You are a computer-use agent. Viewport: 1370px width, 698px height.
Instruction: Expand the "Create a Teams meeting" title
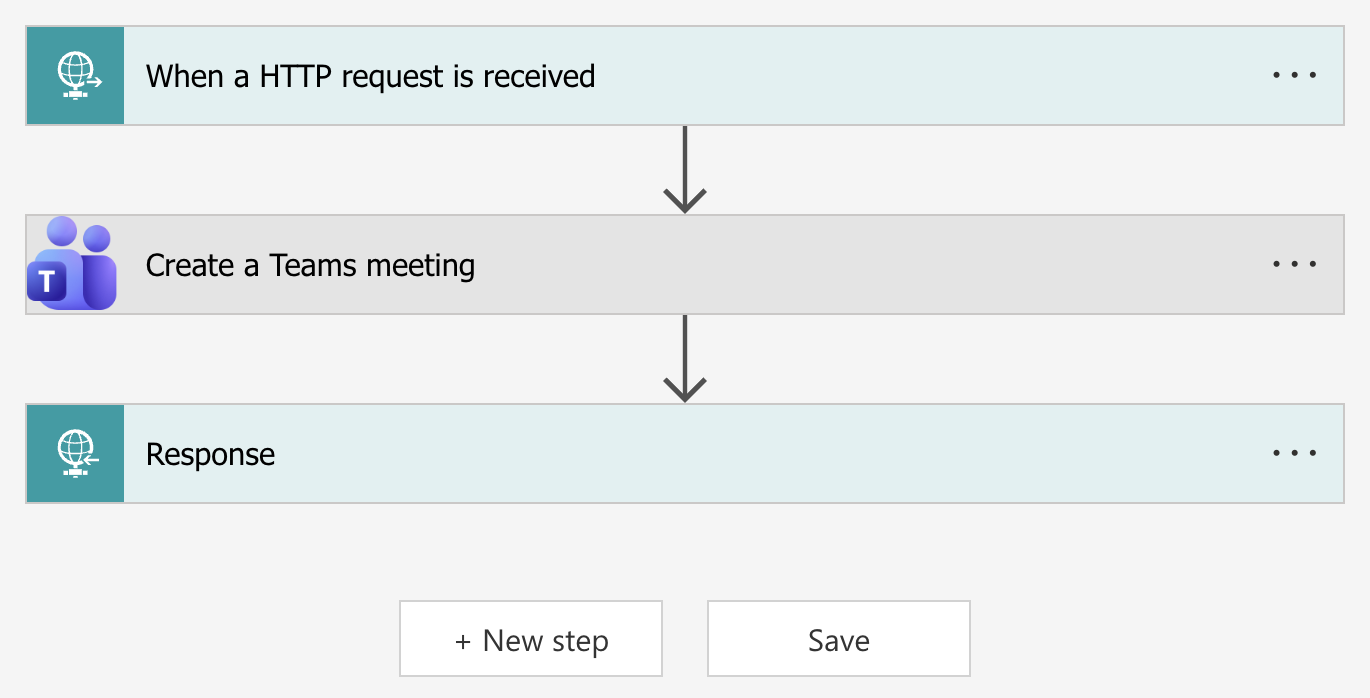point(310,265)
